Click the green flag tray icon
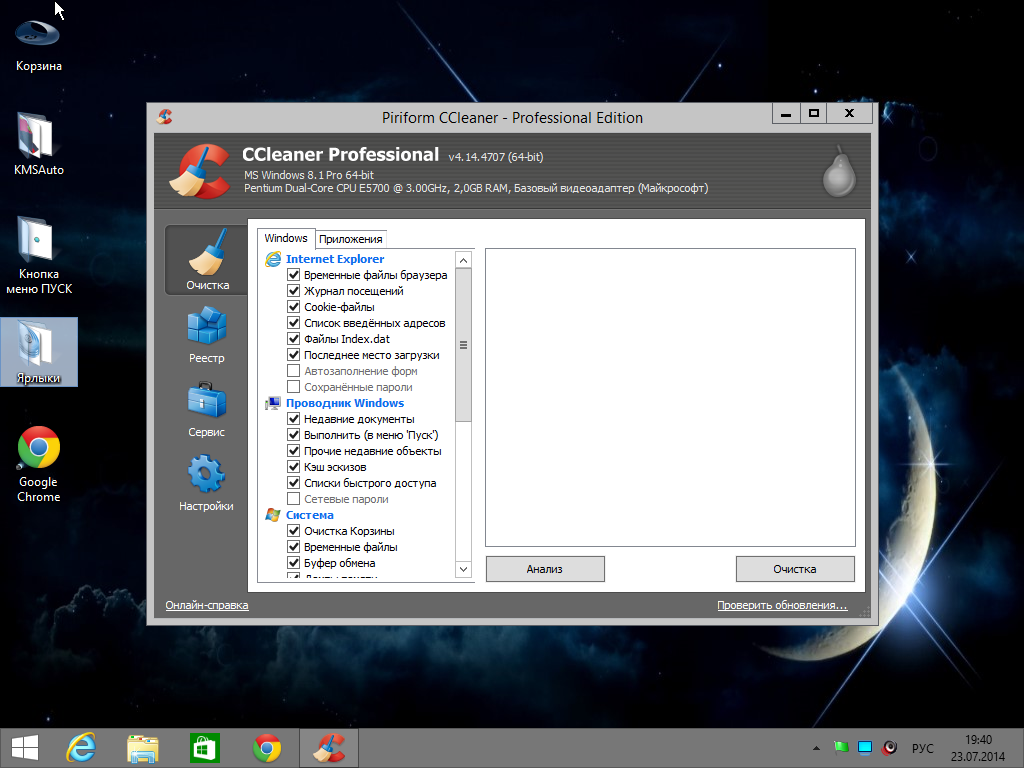1024x768 pixels. [841, 747]
